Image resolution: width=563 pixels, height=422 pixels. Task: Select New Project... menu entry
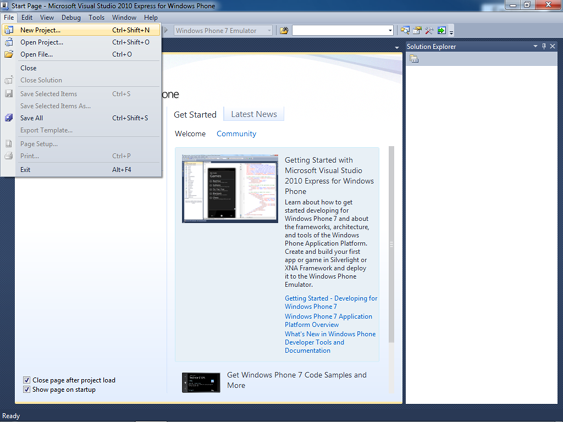(x=82, y=30)
